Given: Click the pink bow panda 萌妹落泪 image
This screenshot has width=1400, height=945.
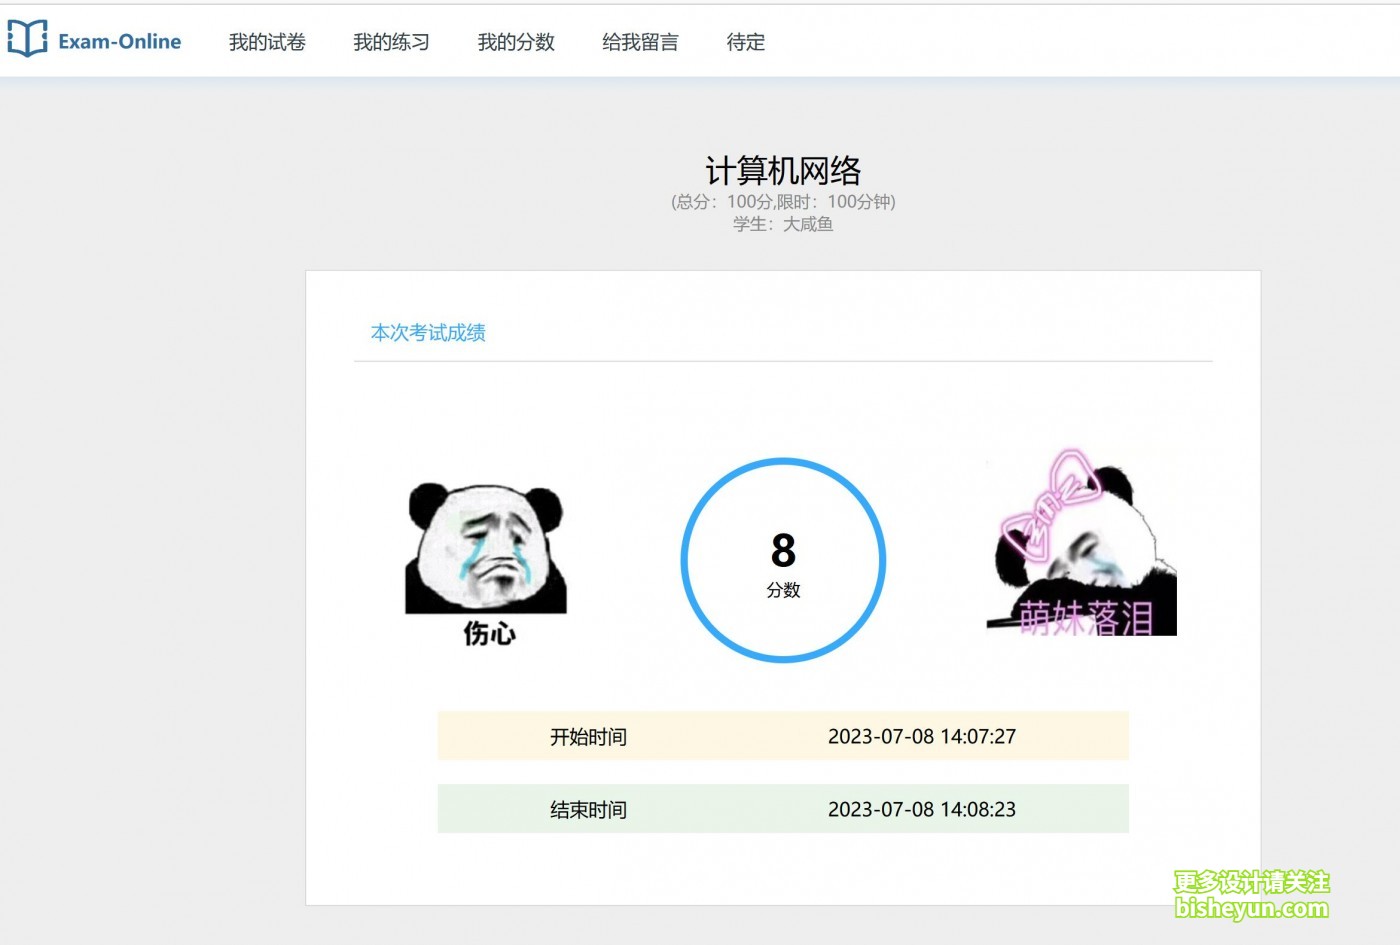Looking at the screenshot, I should (1081, 543).
